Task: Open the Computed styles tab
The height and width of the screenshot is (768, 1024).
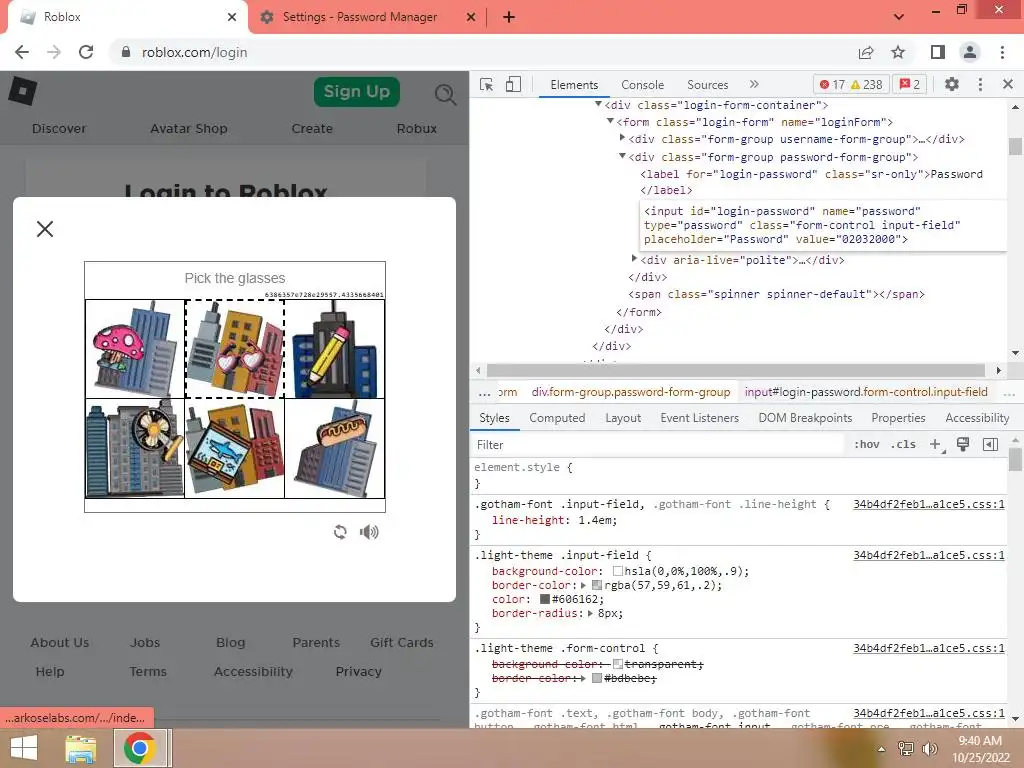Action: point(557,418)
